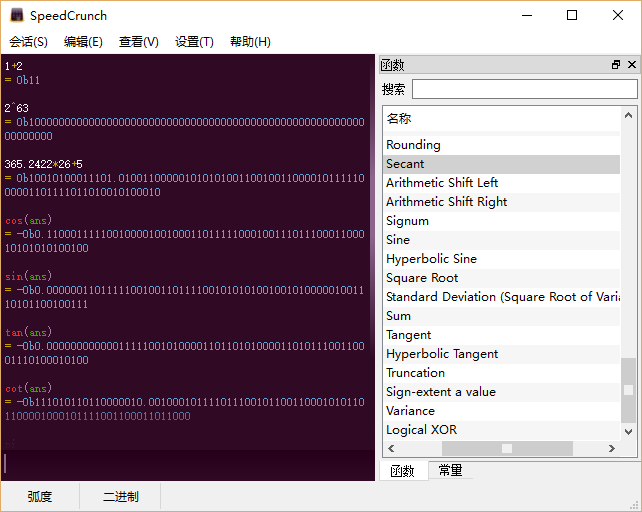Screen dimensions: 642x512
Task: Toggle the 弧度 angle unit in status bar
Action: click(x=40, y=496)
